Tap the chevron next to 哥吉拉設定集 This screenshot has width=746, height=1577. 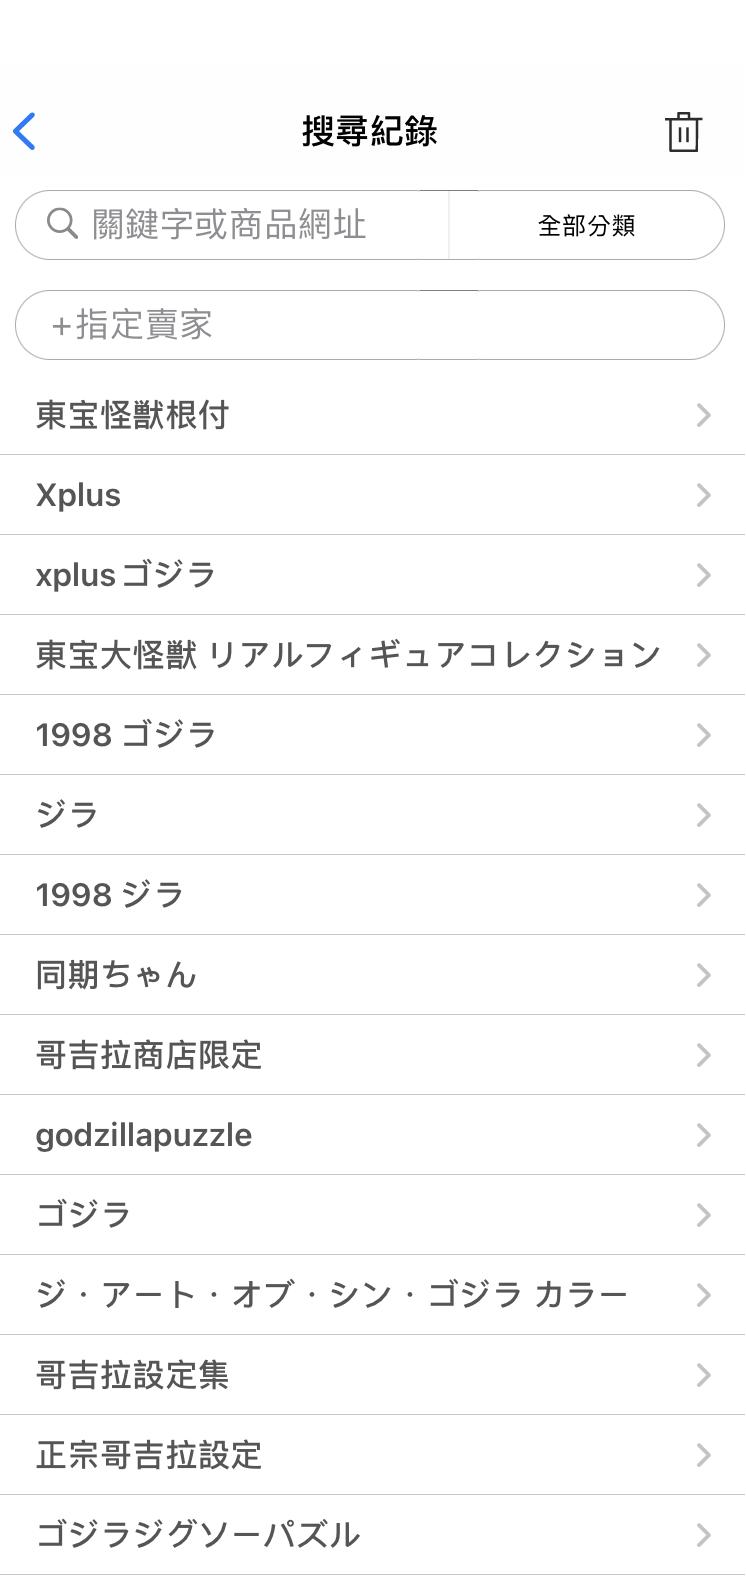[x=704, y=1375]
